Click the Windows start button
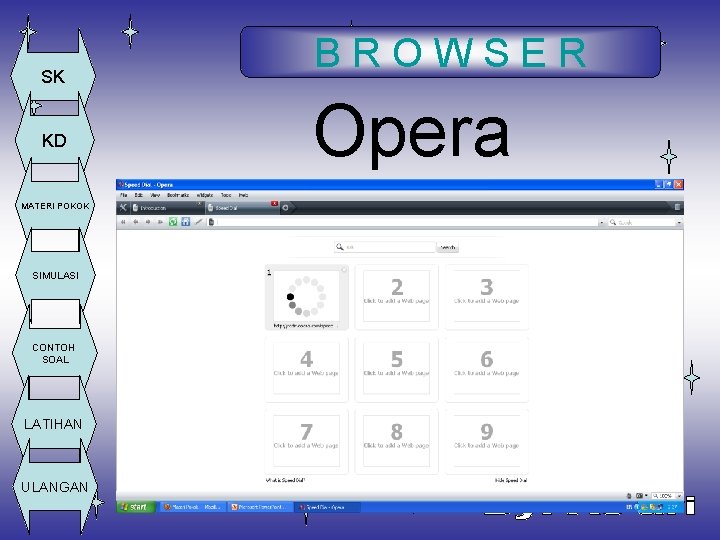720x540 pixels. (x=136, y=507)
